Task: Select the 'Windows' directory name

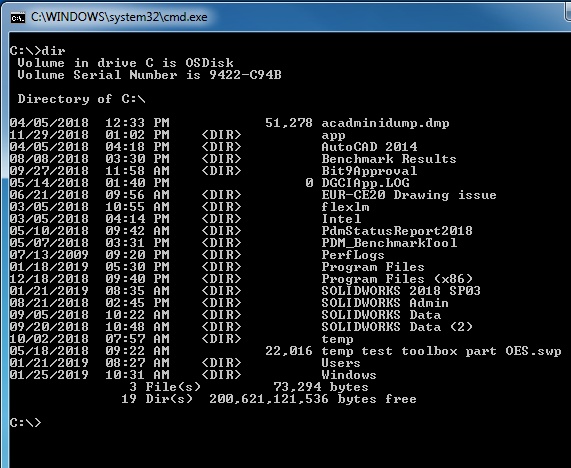Action: 349,375
